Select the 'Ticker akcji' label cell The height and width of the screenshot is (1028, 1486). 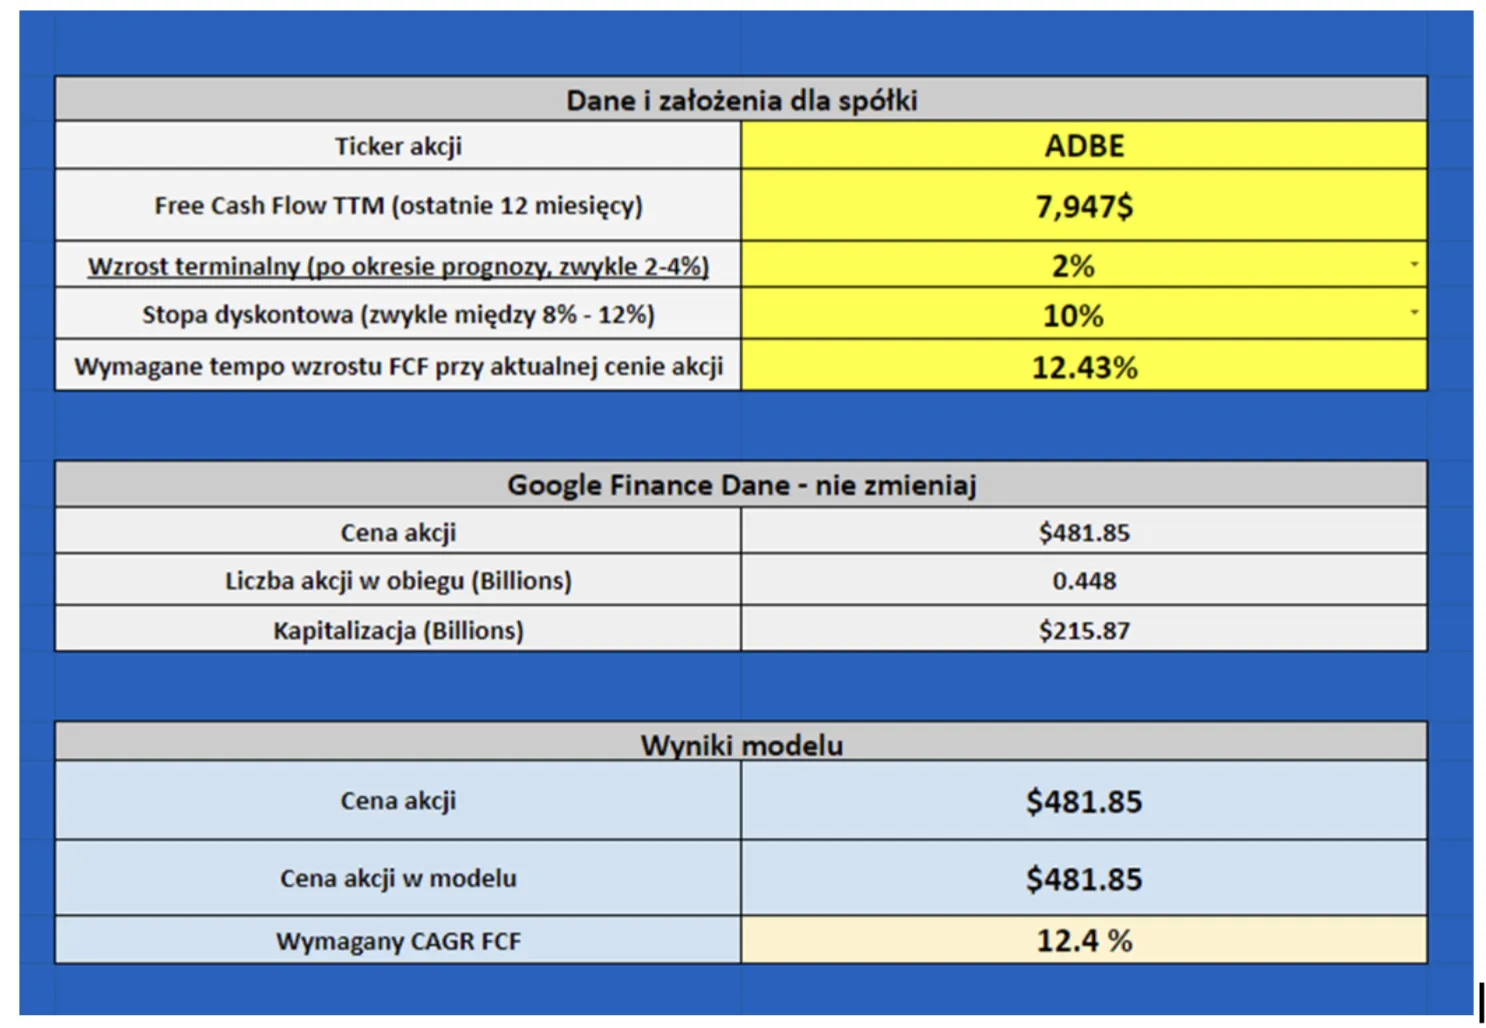pyautogui.click(x=398, y=146)
